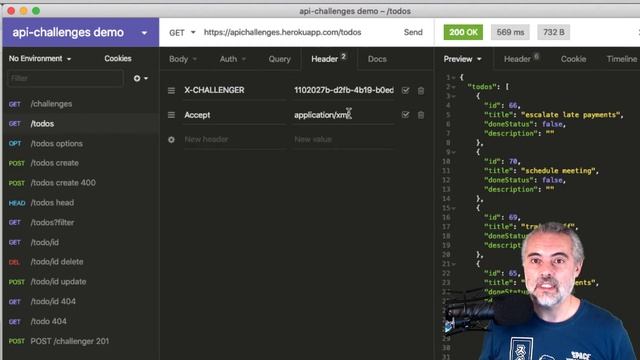Delete the Accept header with trash icon
The width and height of the screenshot is (640, 360).
[x=421, y=115]
